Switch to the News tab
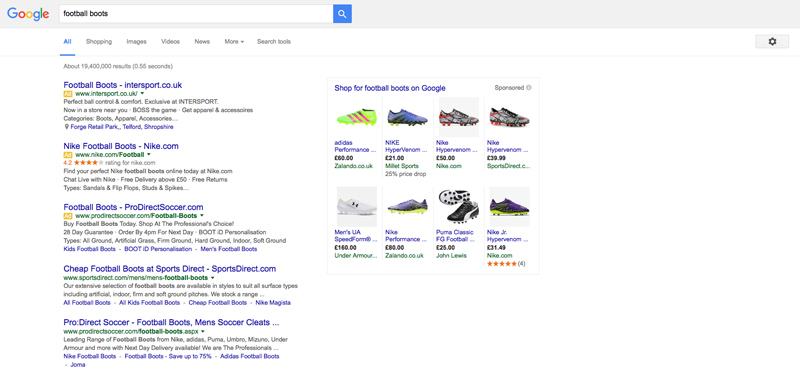This screenshot has height=380, width=800. [202, 42]
